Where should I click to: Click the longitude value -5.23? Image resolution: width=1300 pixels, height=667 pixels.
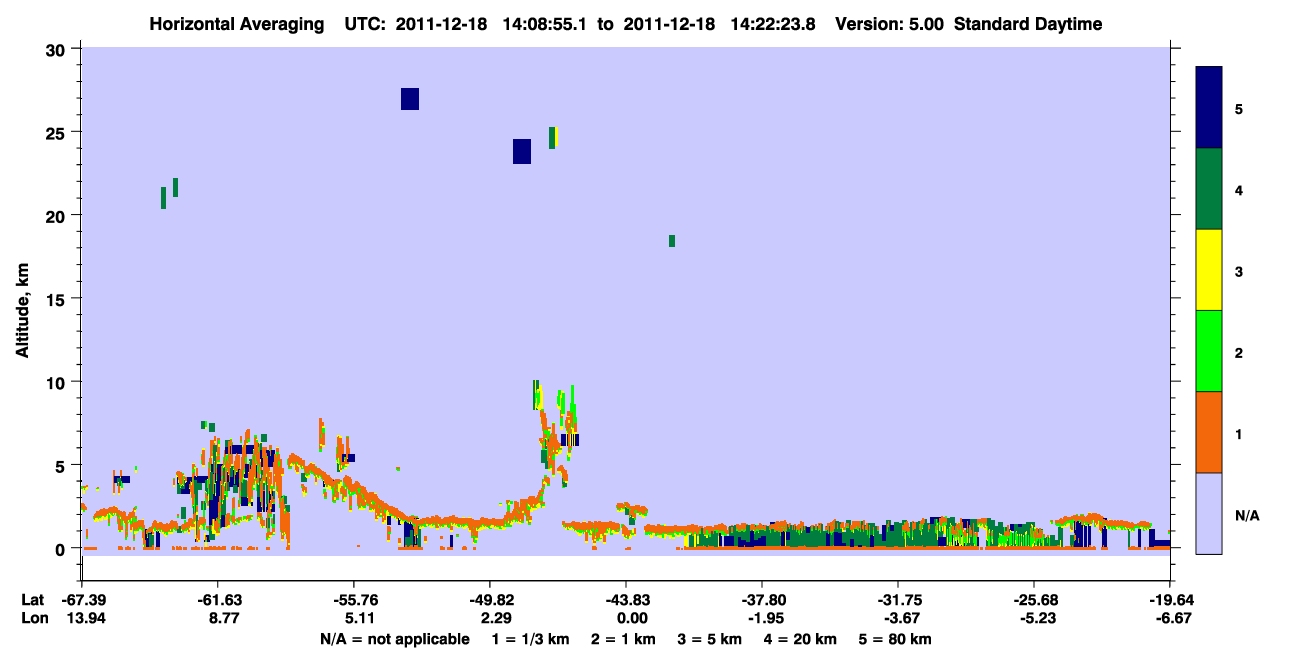(1036, 618)
